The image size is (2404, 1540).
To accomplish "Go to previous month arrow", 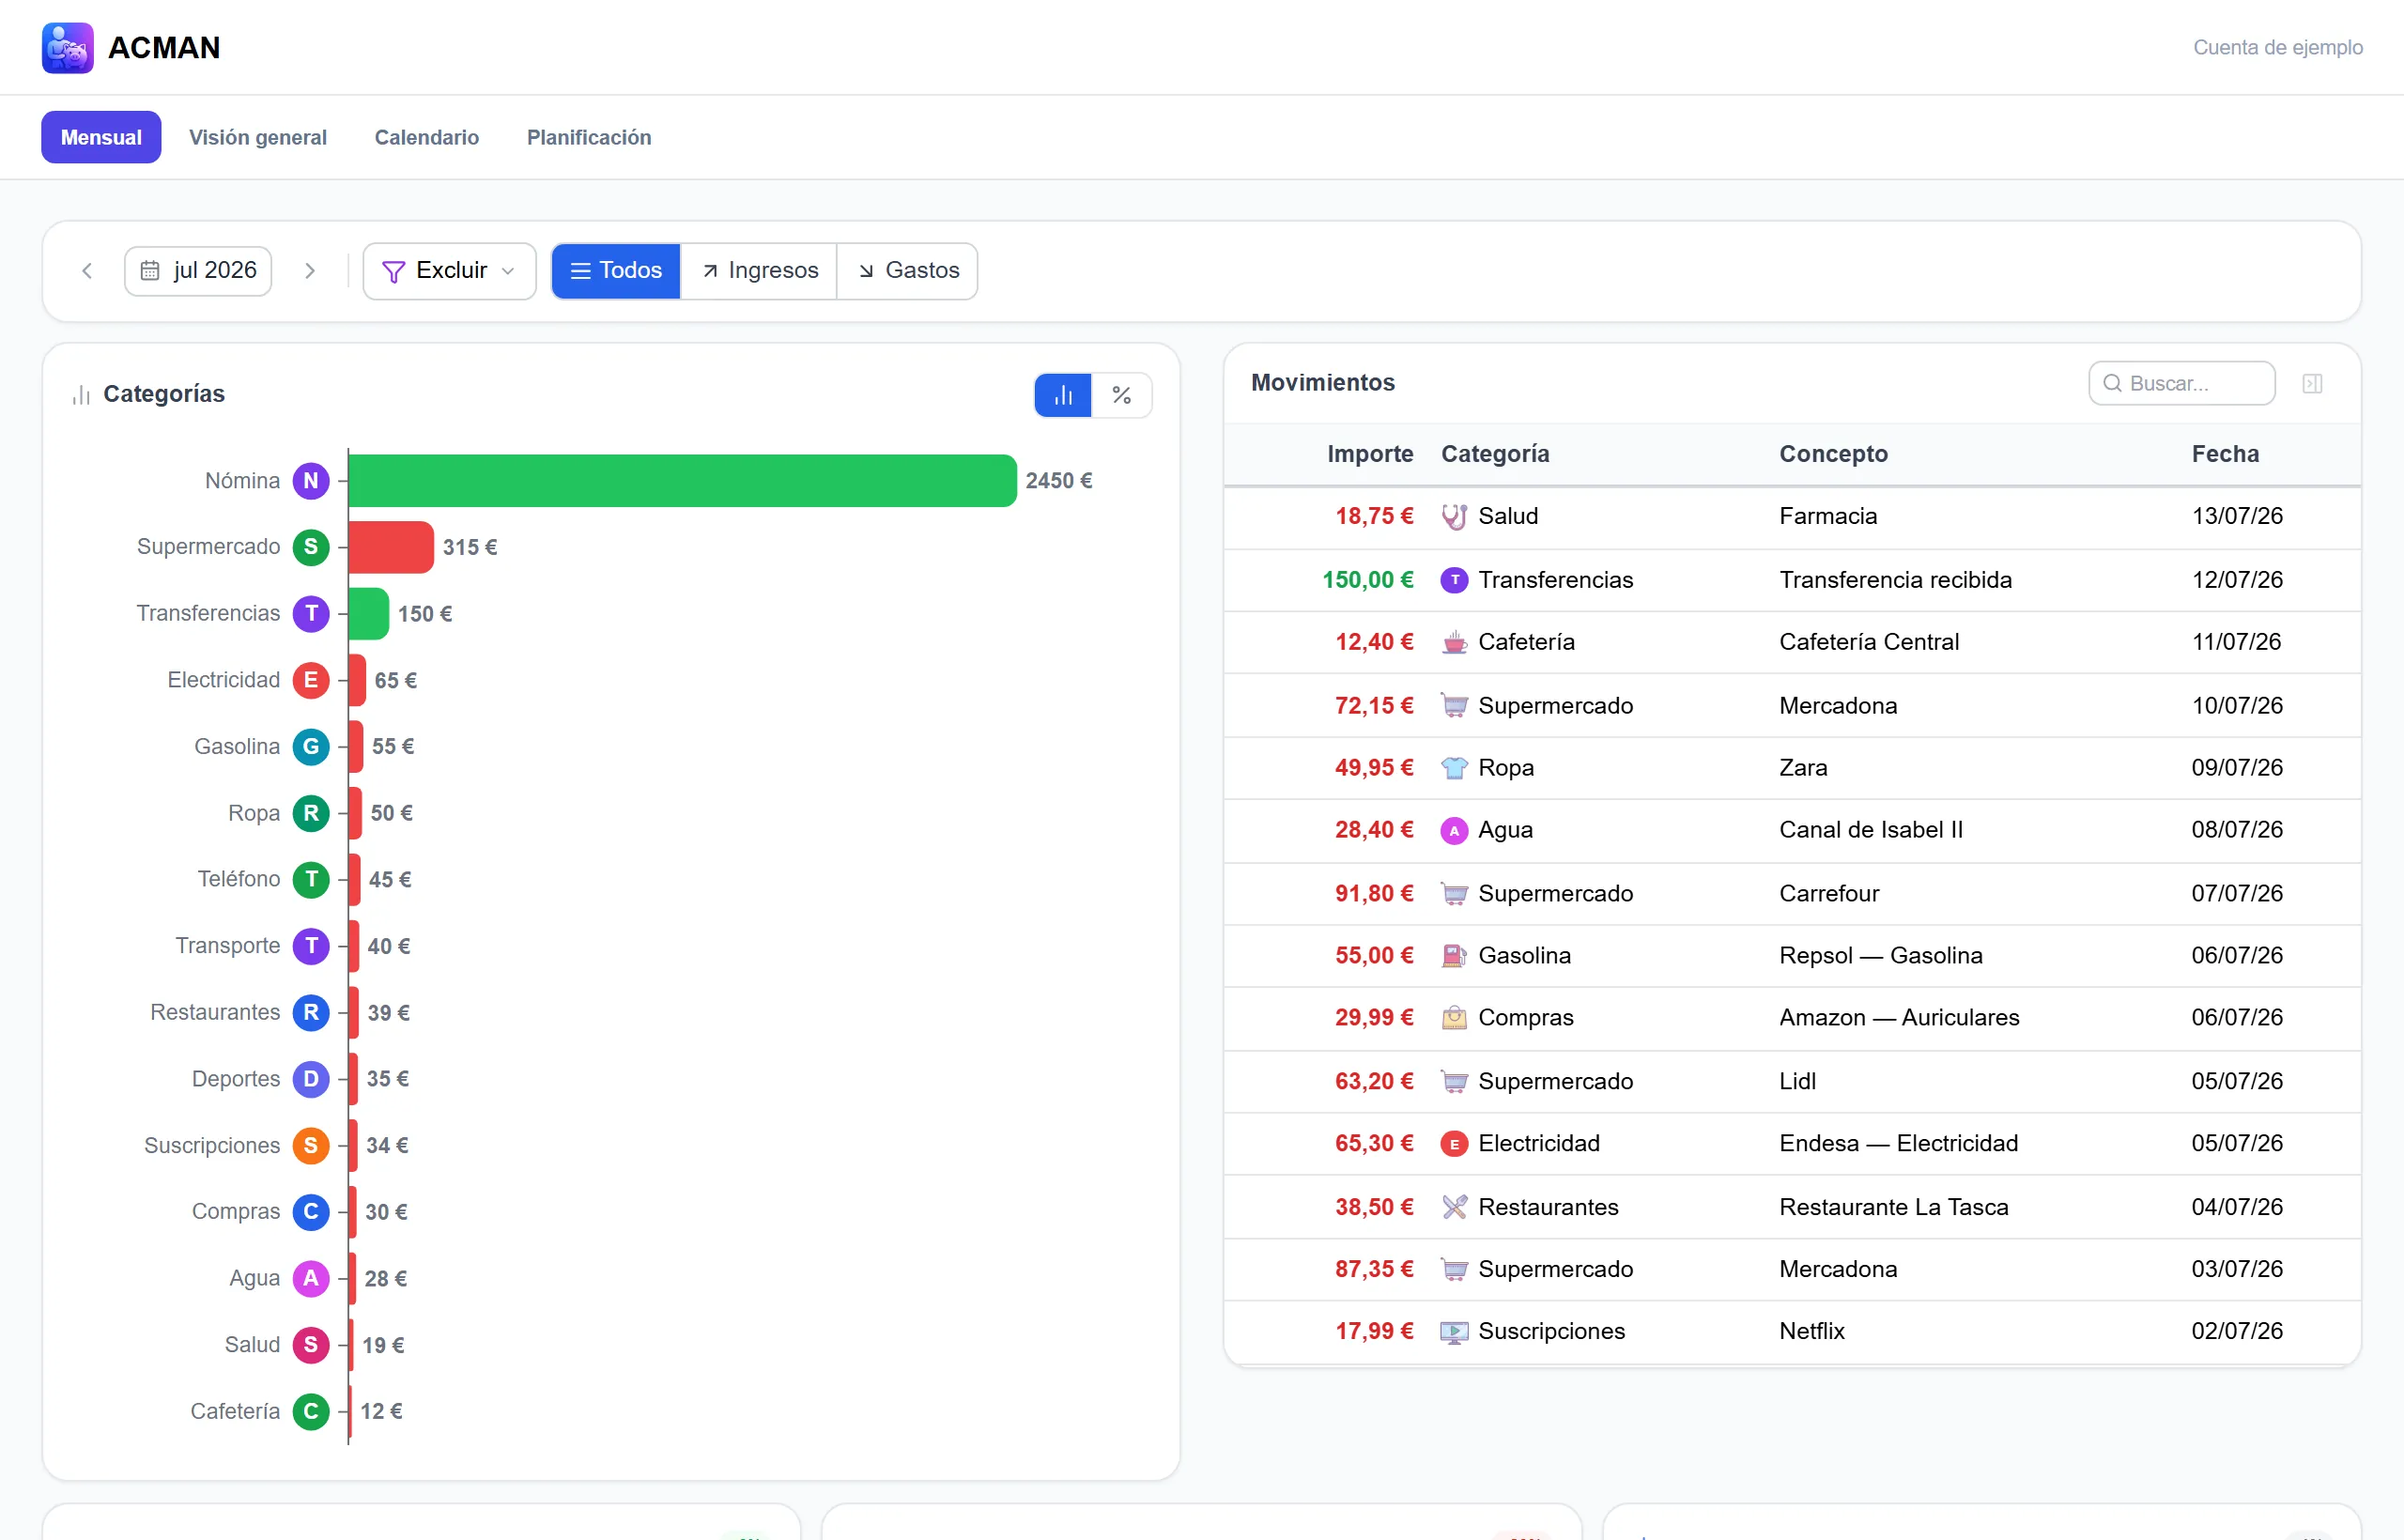I will (x=87, y=271).
